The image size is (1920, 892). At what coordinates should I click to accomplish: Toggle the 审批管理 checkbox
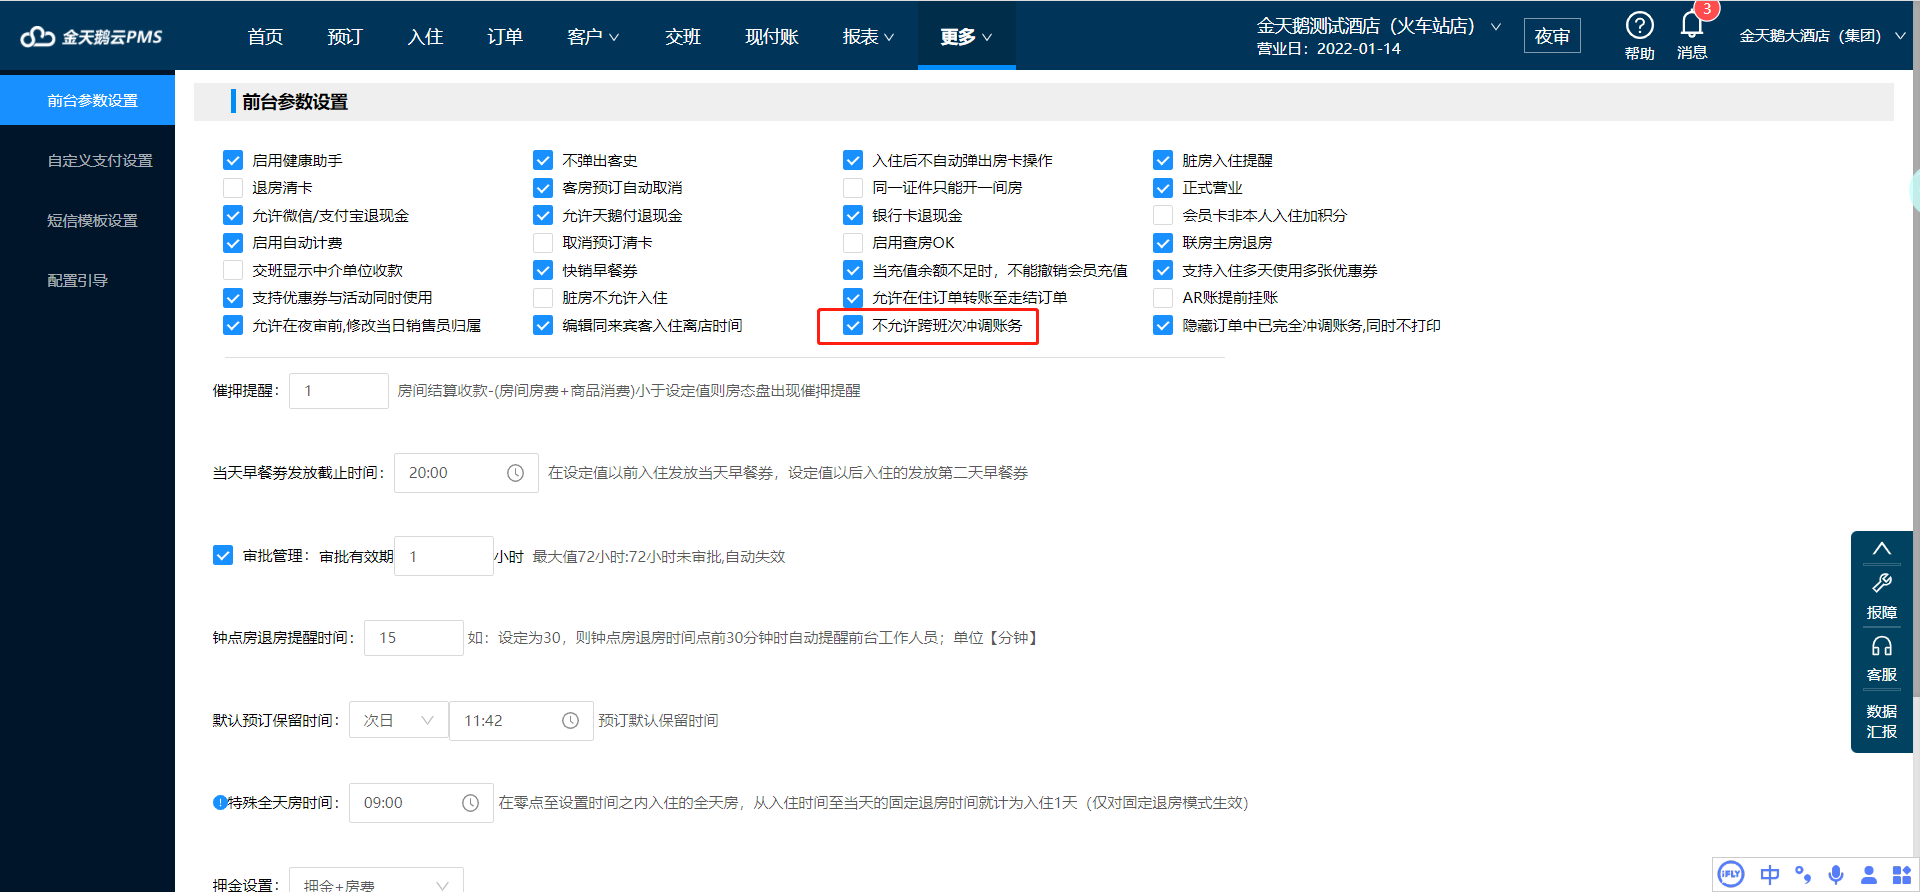223,555
